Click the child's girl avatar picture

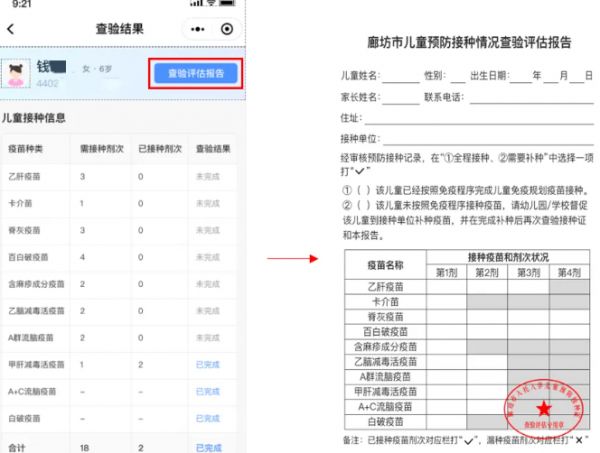[18, 73]
